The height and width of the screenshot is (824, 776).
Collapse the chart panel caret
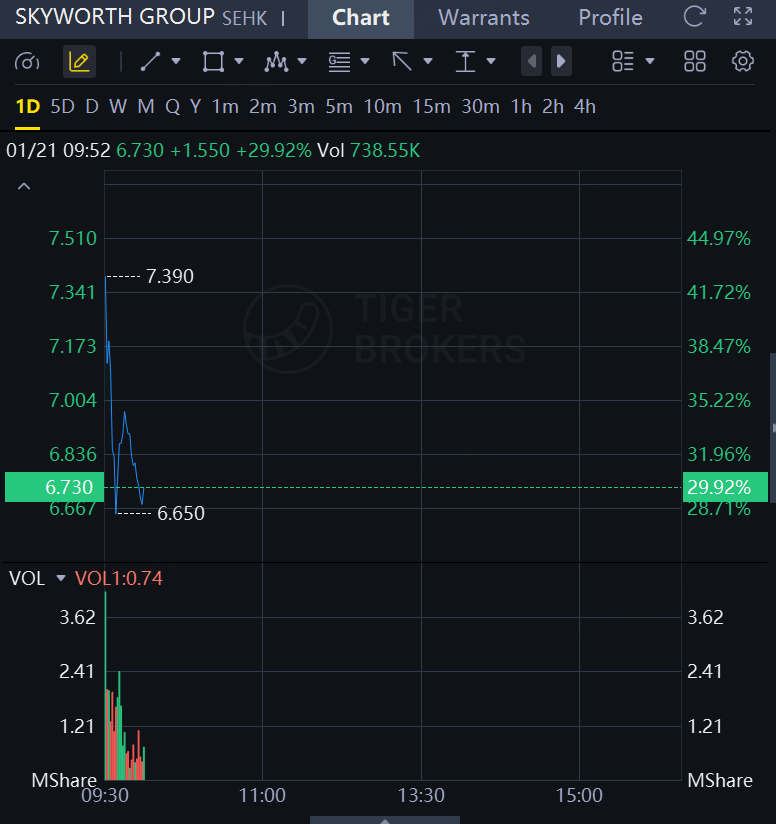tap(24, 187)
